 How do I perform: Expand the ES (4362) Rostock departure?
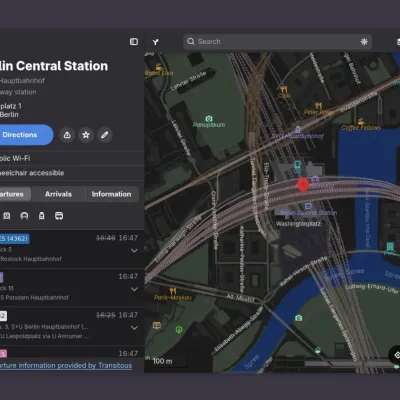pyautogui.click(x=134, y=251)
